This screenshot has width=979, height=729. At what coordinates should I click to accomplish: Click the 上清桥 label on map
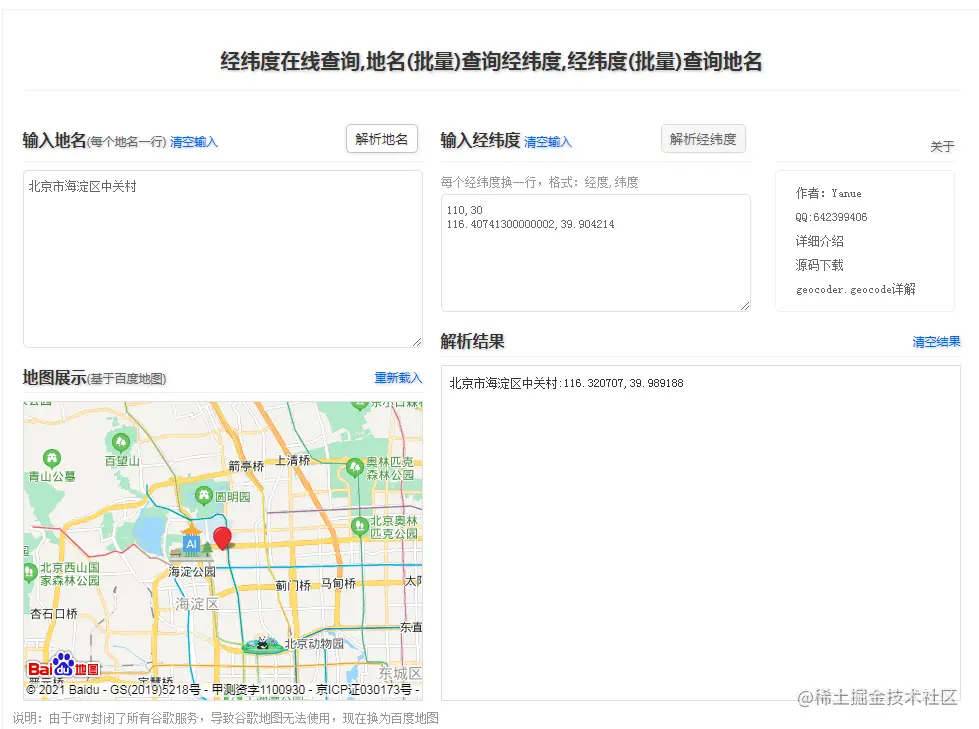293,461
